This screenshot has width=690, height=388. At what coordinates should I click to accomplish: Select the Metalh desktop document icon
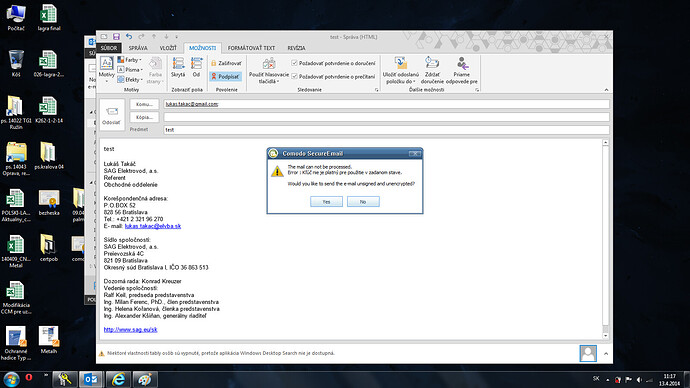pyautogui.click(x=49, y=340)
